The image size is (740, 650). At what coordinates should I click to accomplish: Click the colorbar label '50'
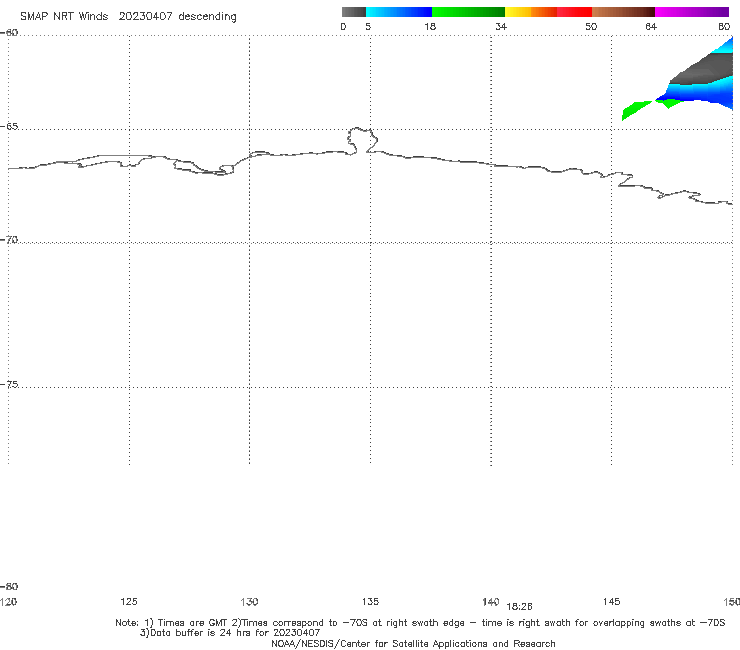tap(591, 27)
